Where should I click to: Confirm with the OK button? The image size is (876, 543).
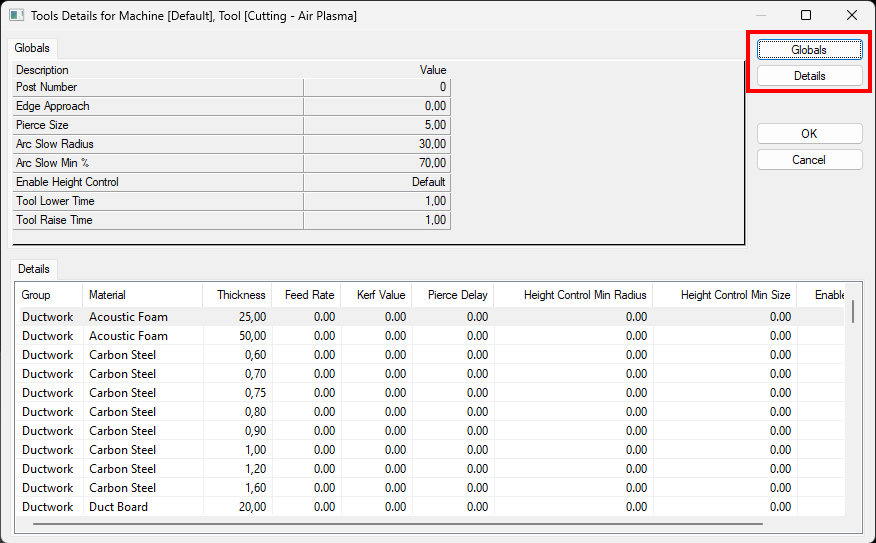click(810, 134)
